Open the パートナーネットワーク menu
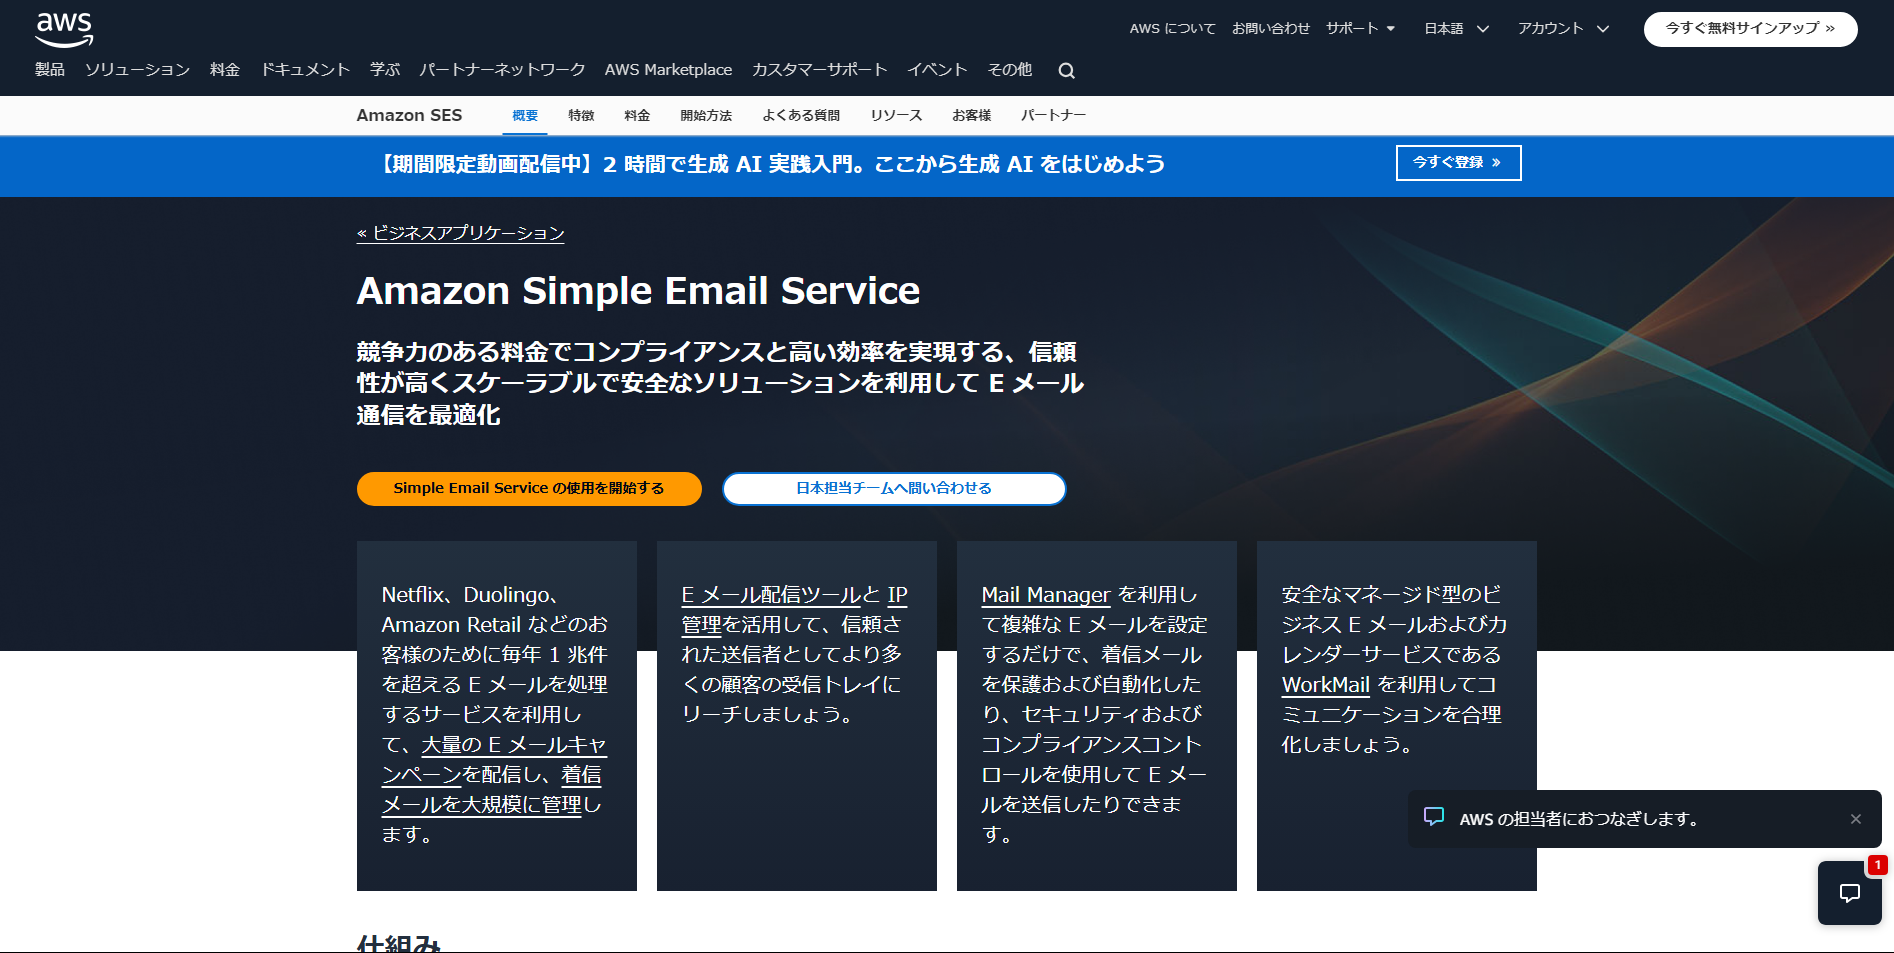Screen dimensions: 1894x953 point(502,70)
